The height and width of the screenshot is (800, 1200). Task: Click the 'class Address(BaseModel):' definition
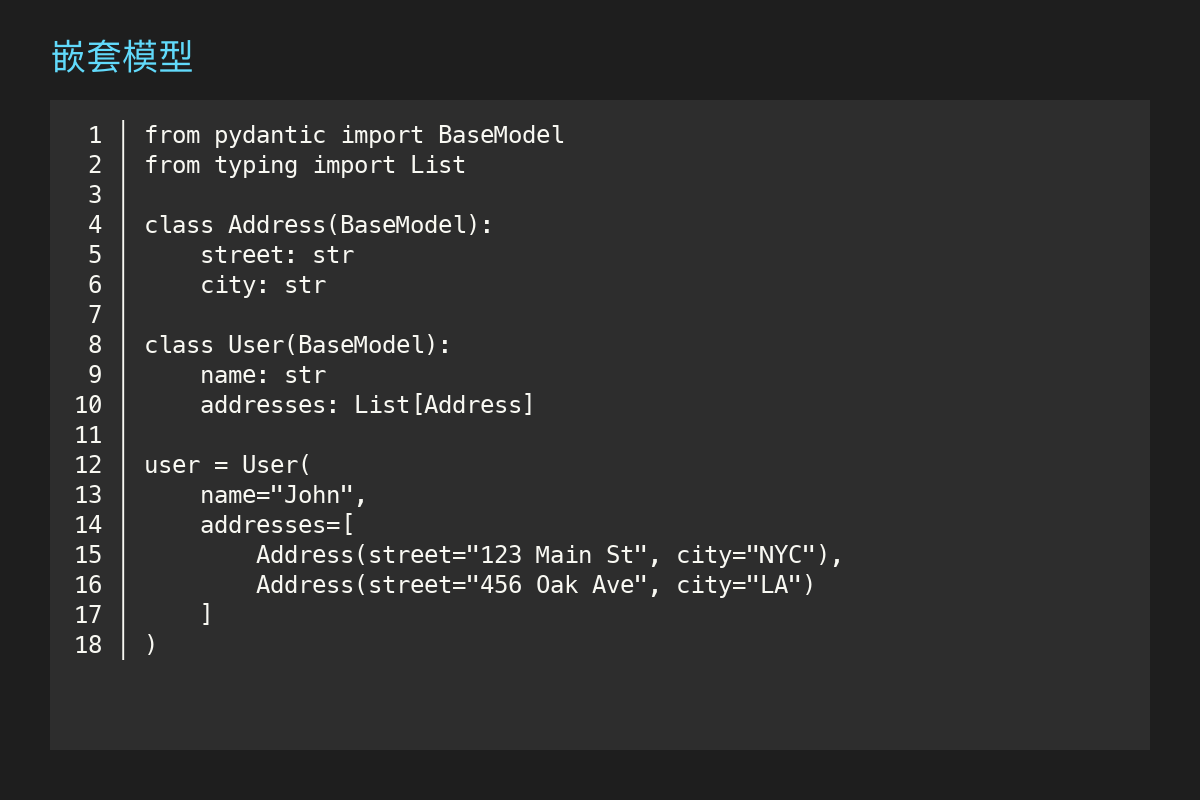click(x=319, y=225)
